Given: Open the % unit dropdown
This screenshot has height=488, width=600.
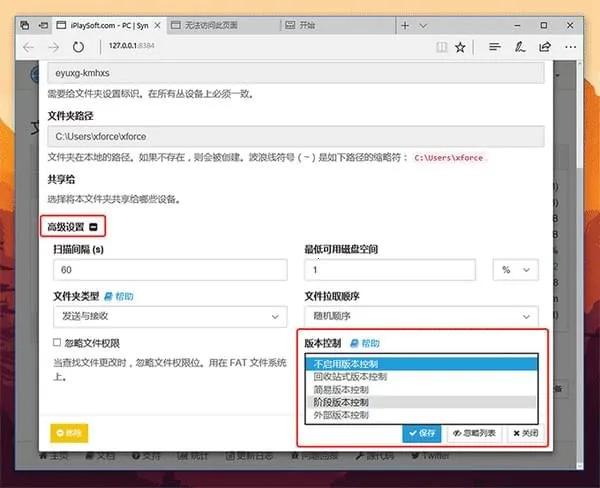Looking at the screenshot, I should point(515,270).
